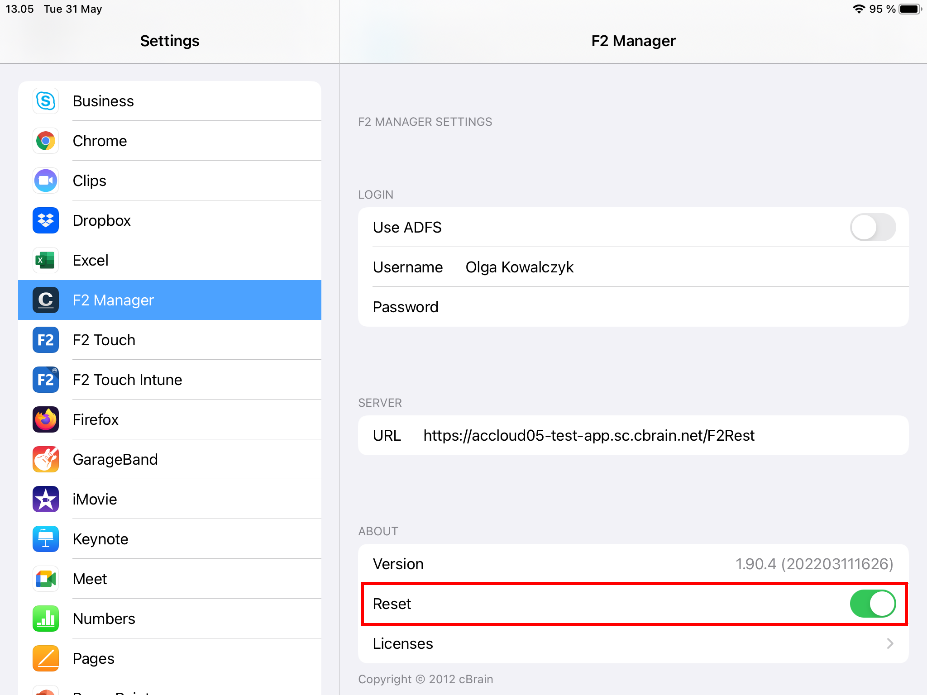The height and width of the screenshot is (695, 927).
Task: Expand Licenses using the chevron arrow
Action: (x=889, y=644)
